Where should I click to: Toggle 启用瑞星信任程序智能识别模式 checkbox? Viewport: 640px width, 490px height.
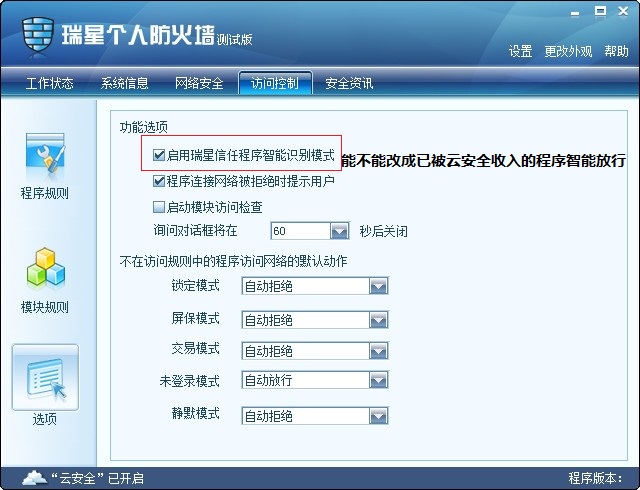tap(159, 155)
